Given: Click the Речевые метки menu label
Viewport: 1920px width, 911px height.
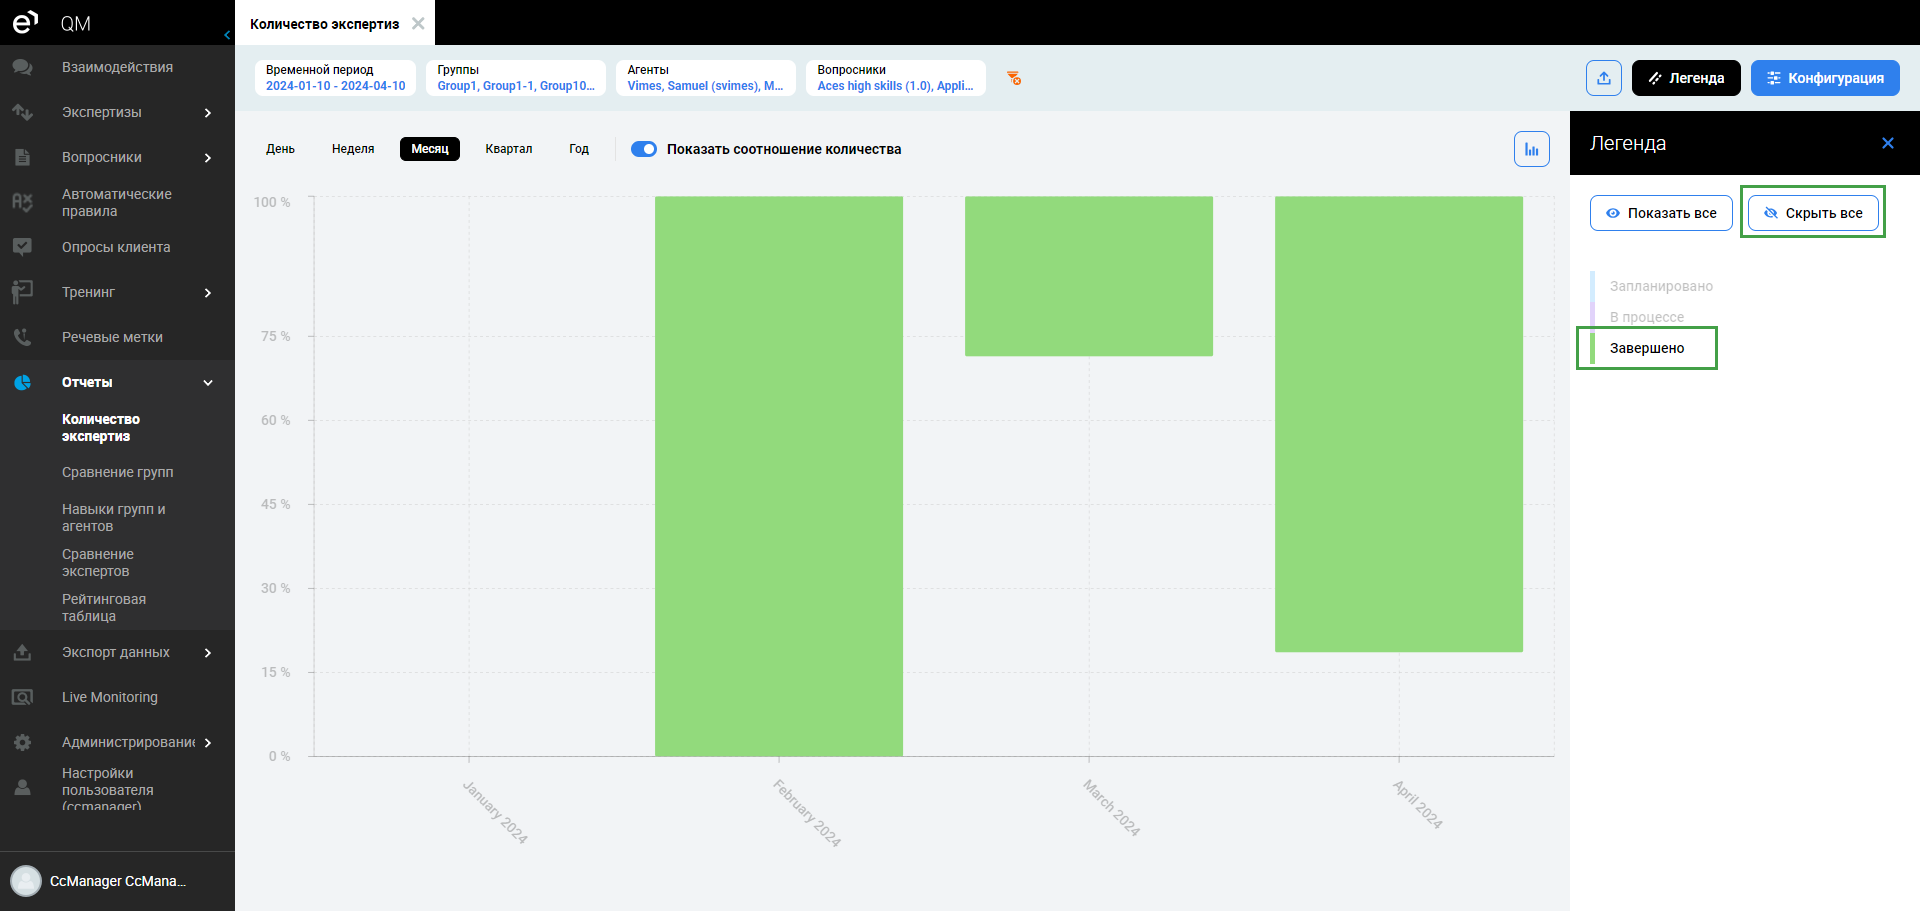Looking at the screenshot, I should tap(112, 337).
